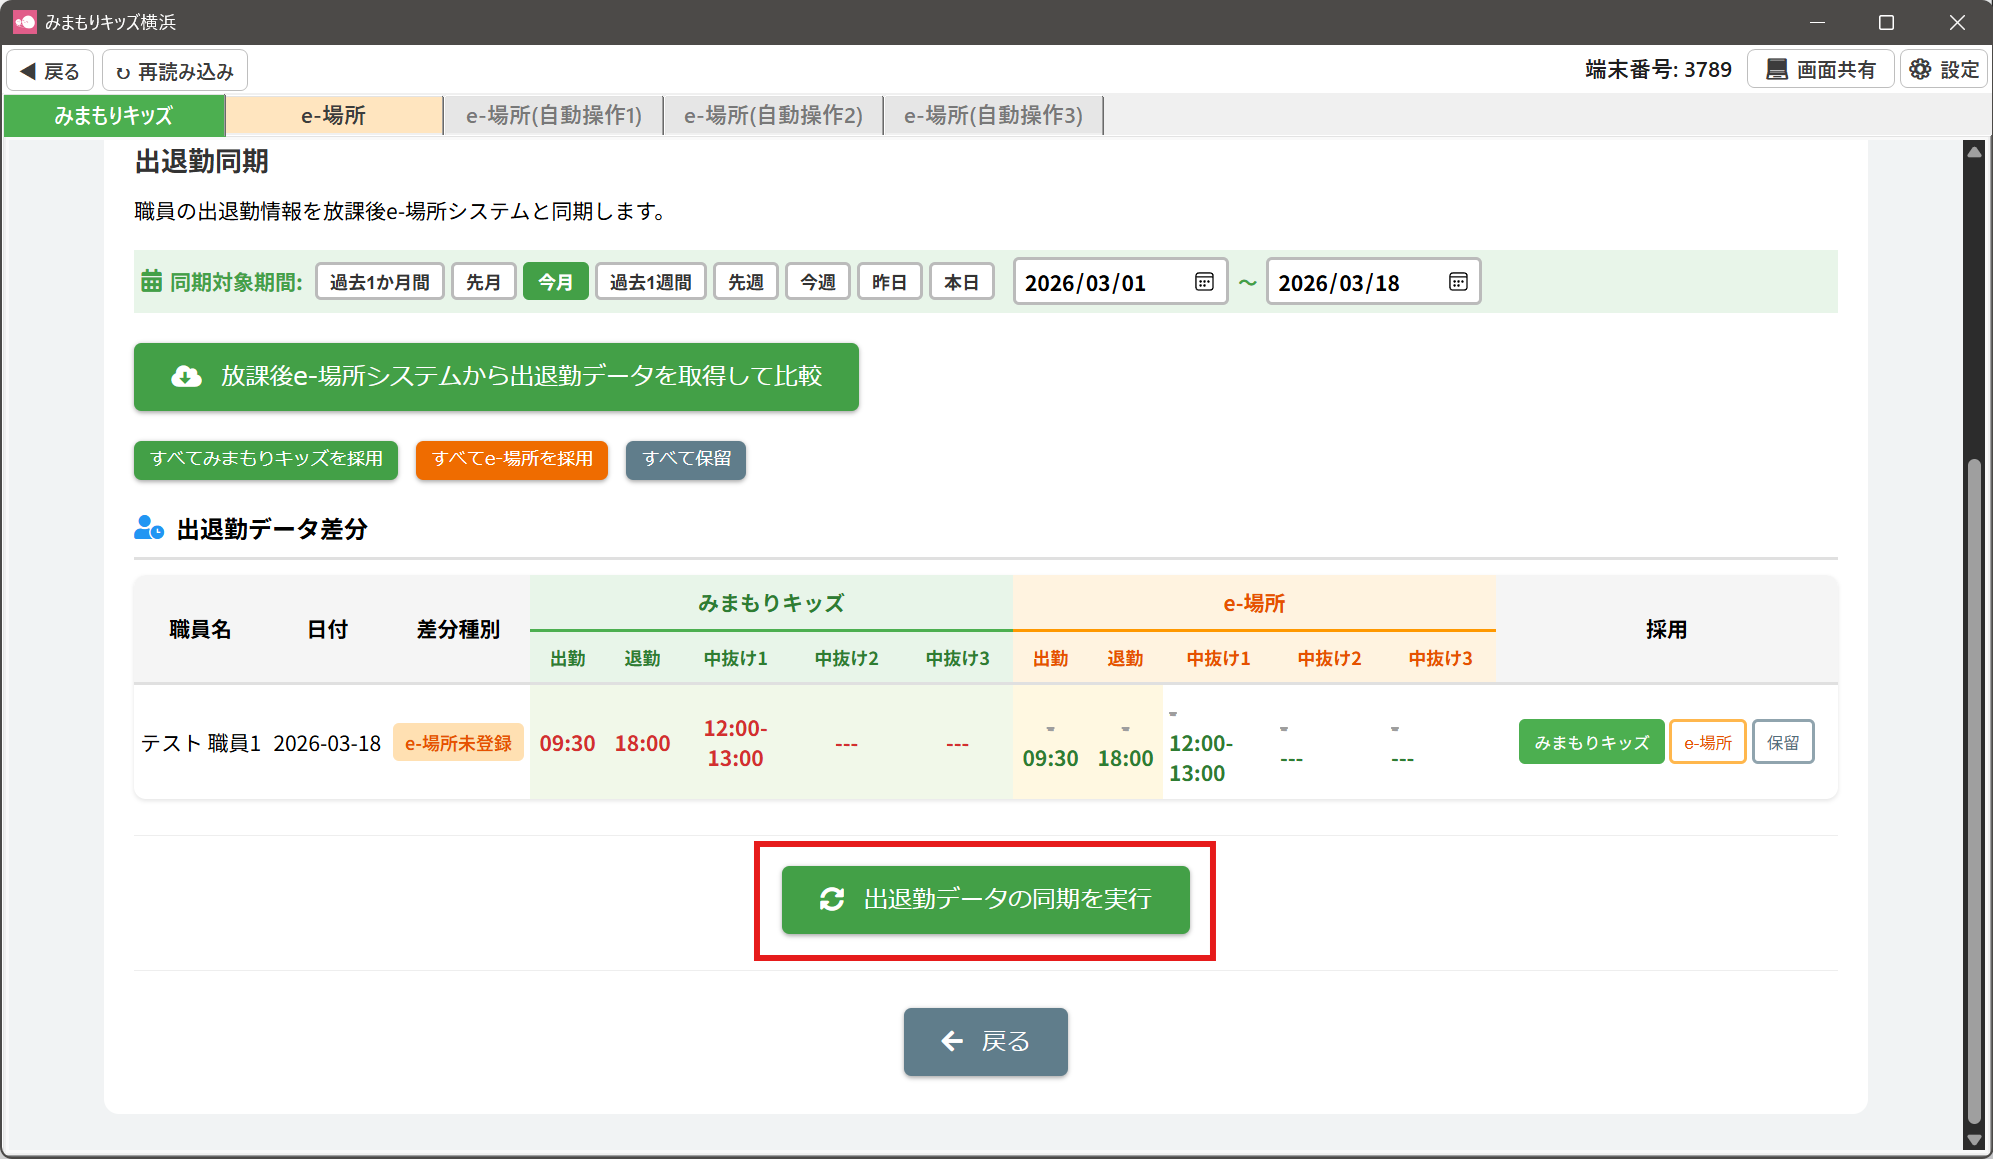Switch to the みまもりキッズ tab

tap(114, 116)
